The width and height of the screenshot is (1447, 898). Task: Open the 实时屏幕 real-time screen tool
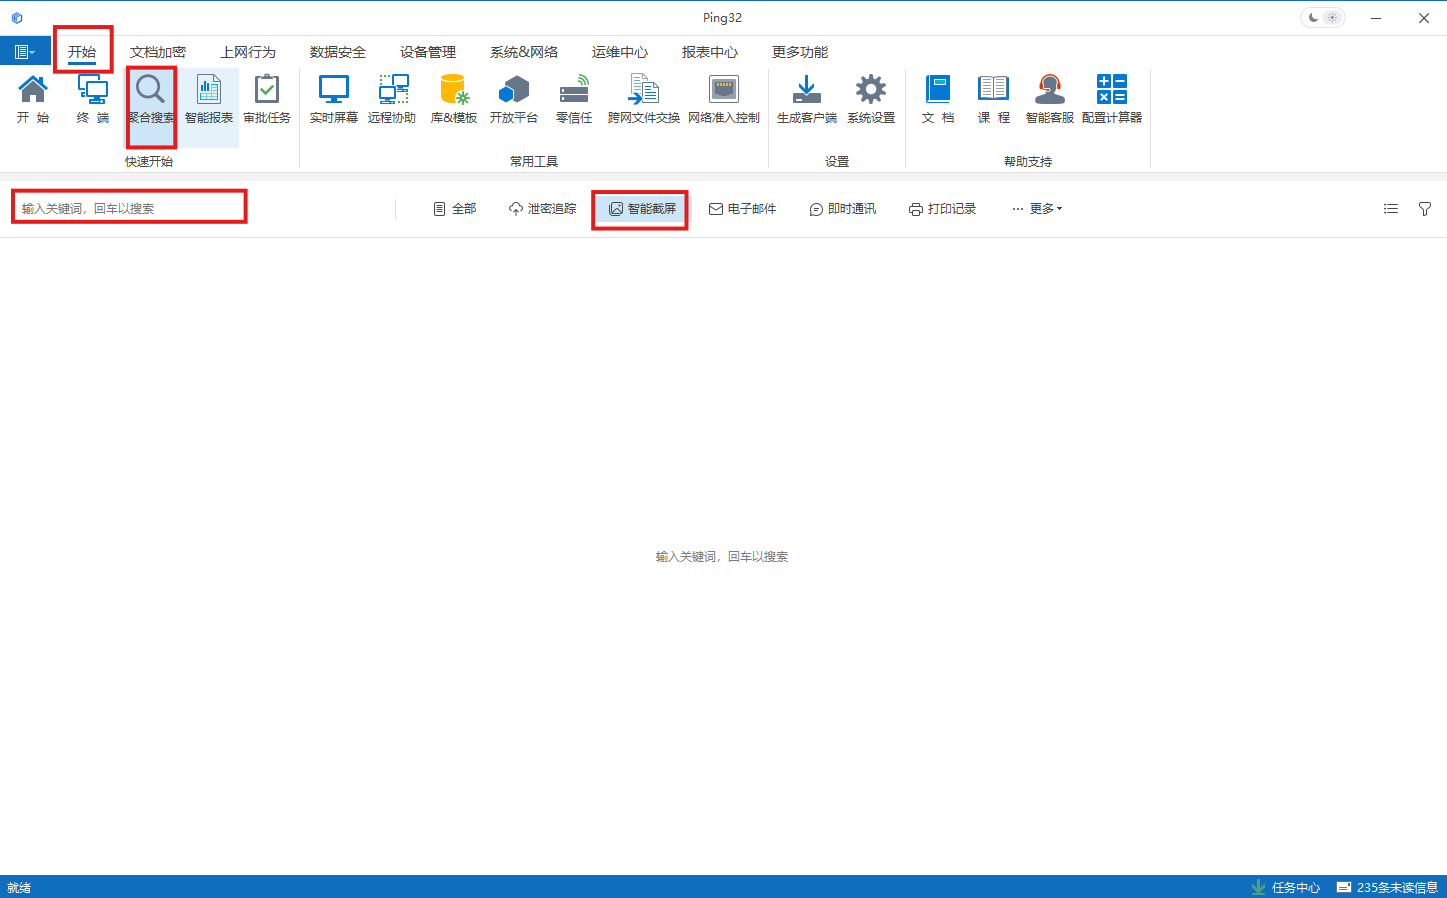(333, 98)
